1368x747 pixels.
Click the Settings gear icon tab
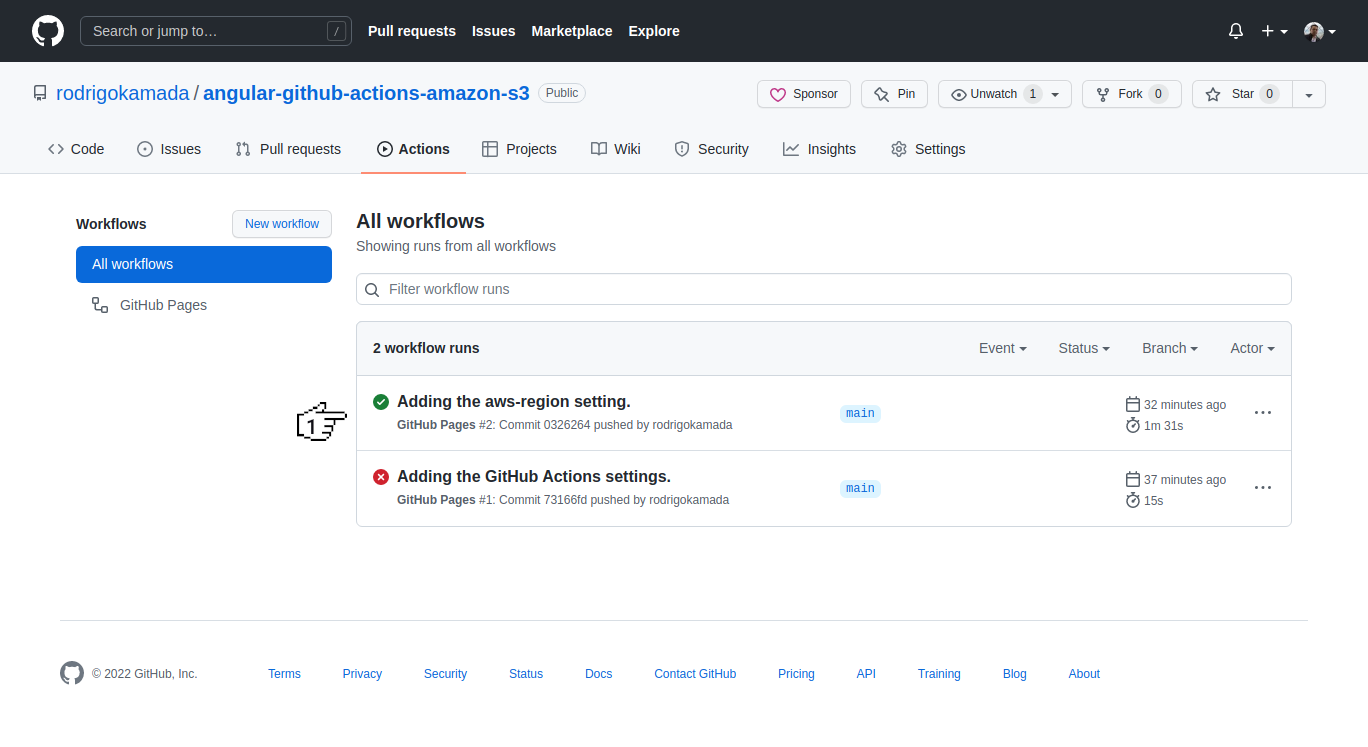[x=899, y=148]
